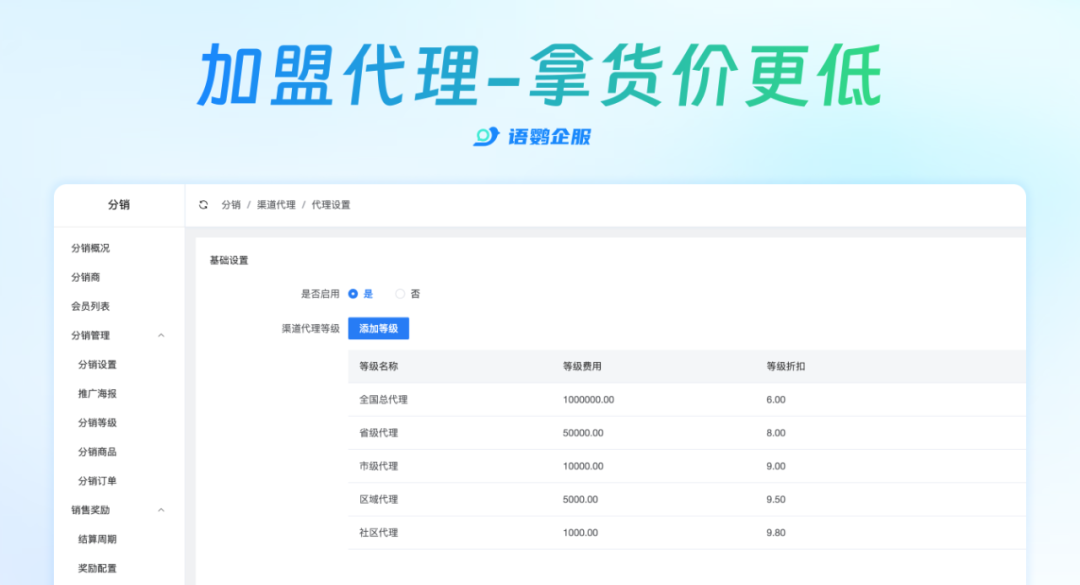This screenshot has width=1080, height=585.
Task: Open 分销设置 submenu item
Action: point(98,365)
